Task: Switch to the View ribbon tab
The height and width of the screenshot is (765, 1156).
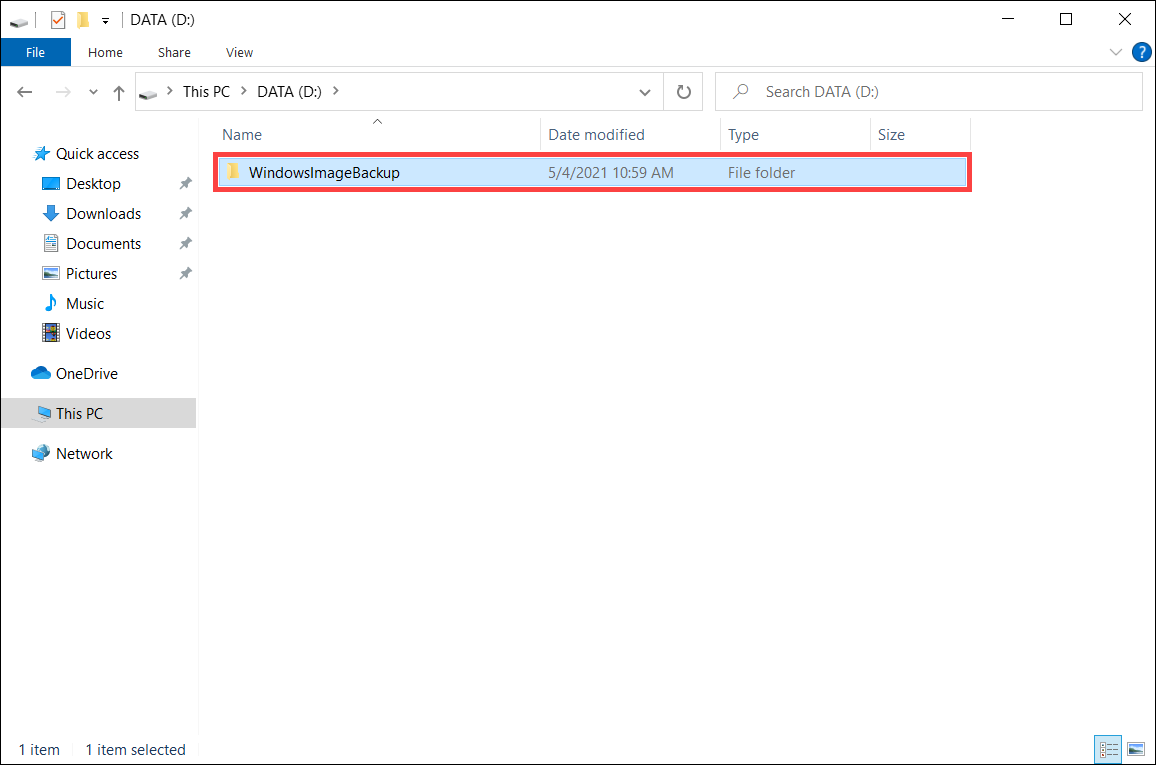Action: coord(239,52)
